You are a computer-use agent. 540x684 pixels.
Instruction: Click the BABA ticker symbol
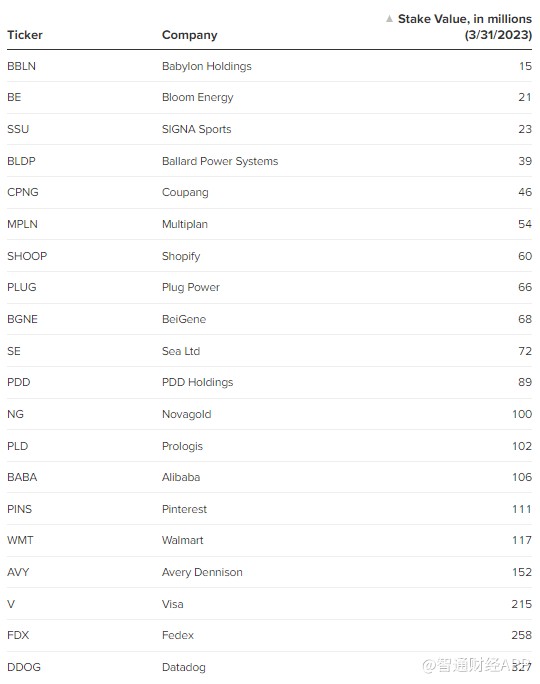pos(22,477)
